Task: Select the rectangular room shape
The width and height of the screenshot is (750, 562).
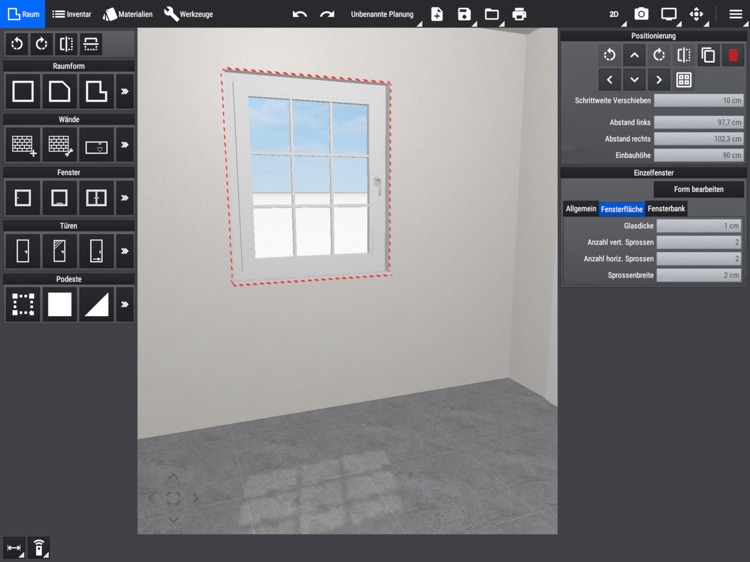Action: click(x=22, y=91)
